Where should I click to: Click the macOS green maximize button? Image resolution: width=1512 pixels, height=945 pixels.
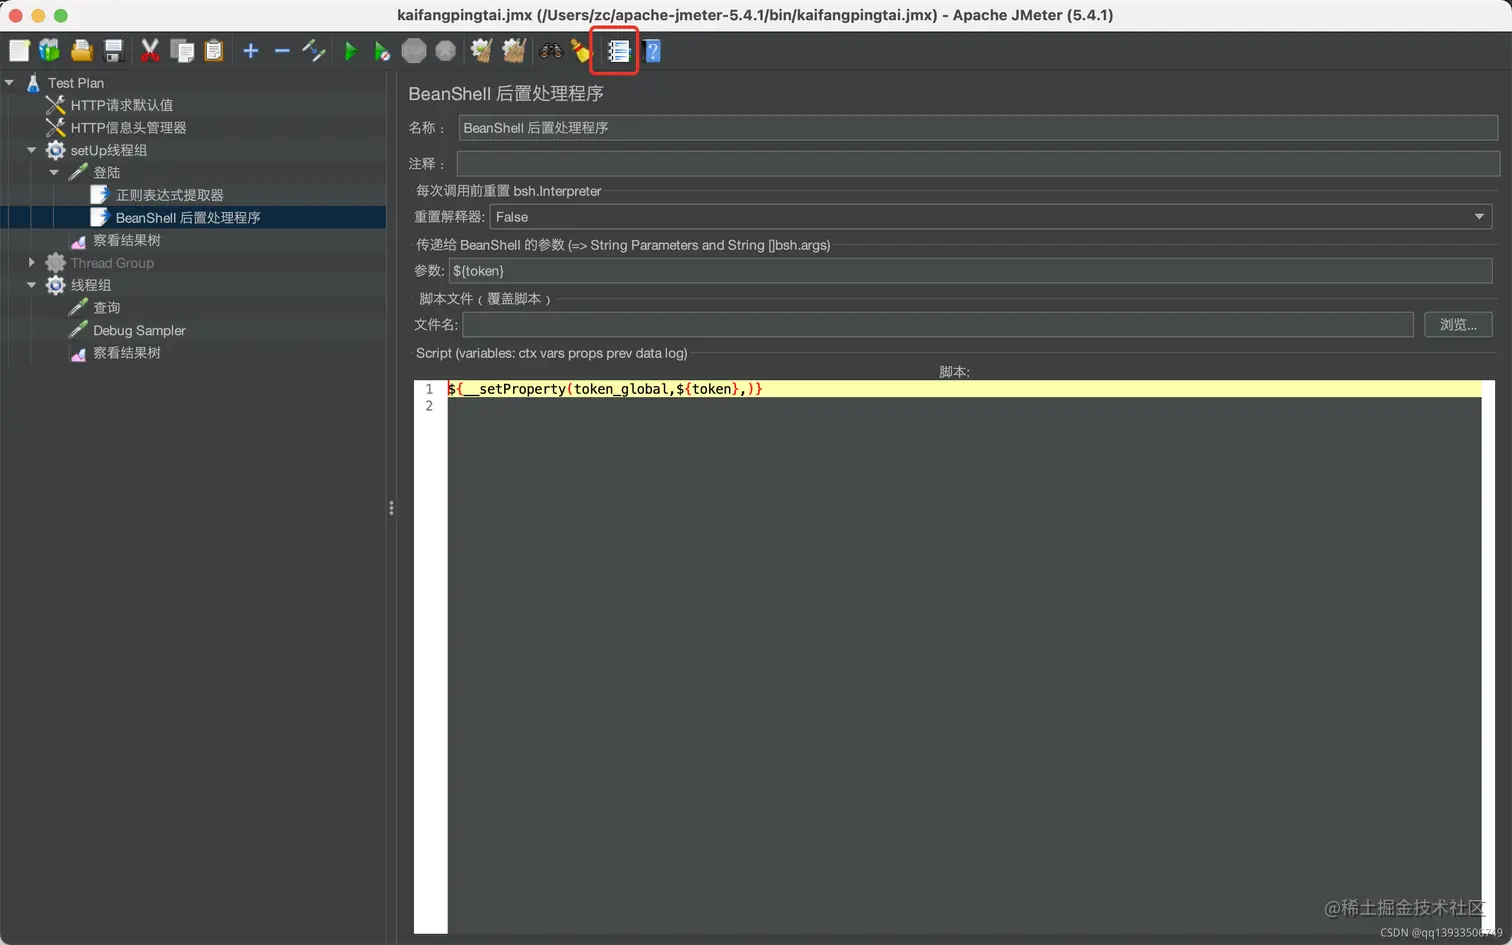(60, 15)
